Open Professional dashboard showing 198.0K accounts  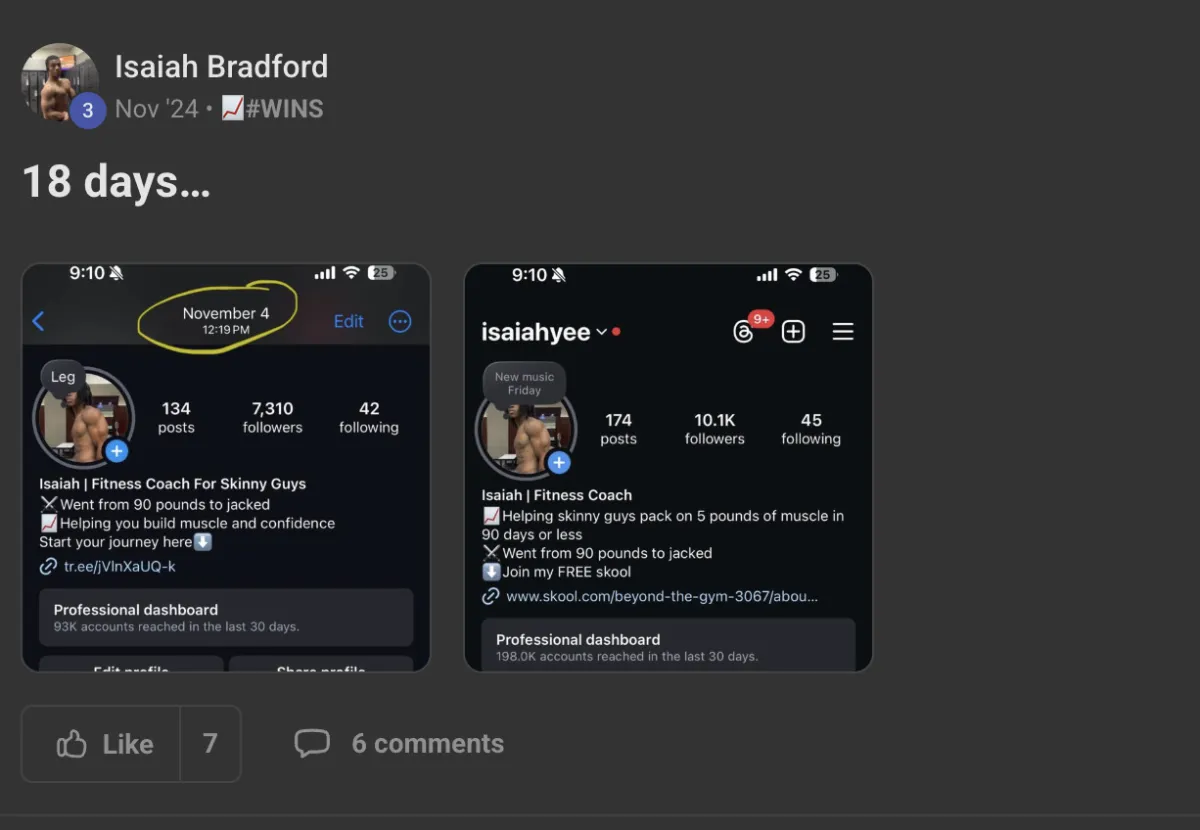pos(668,645)
